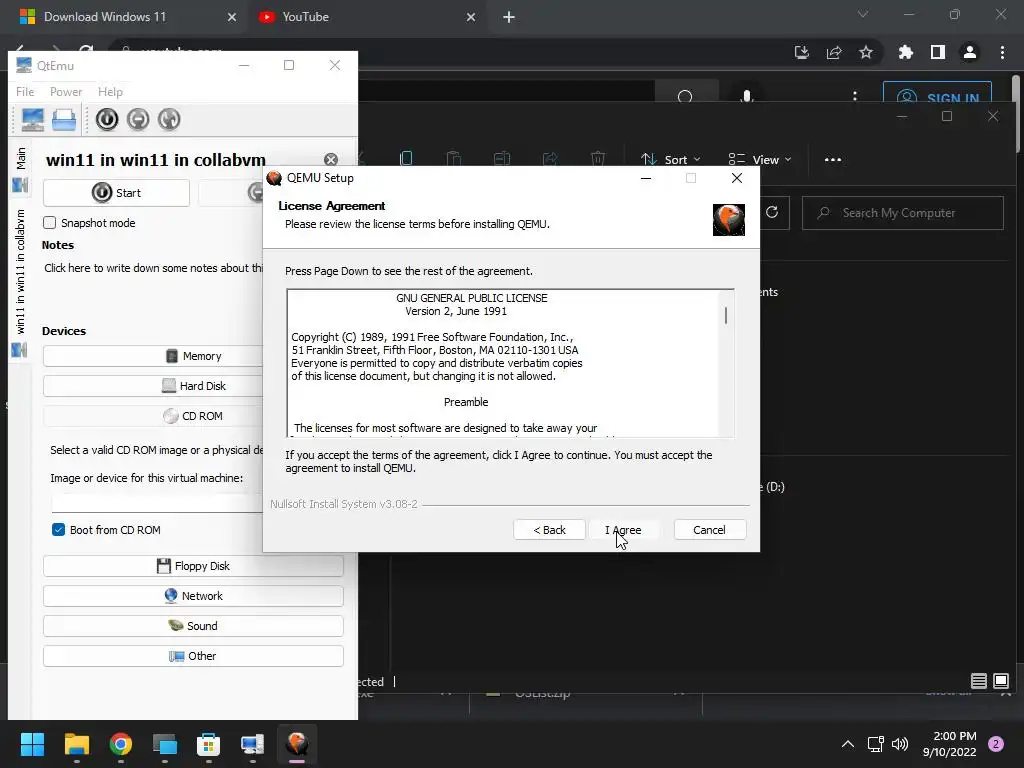Close the win11 in collabvm machine tab

tap(331, 159)
